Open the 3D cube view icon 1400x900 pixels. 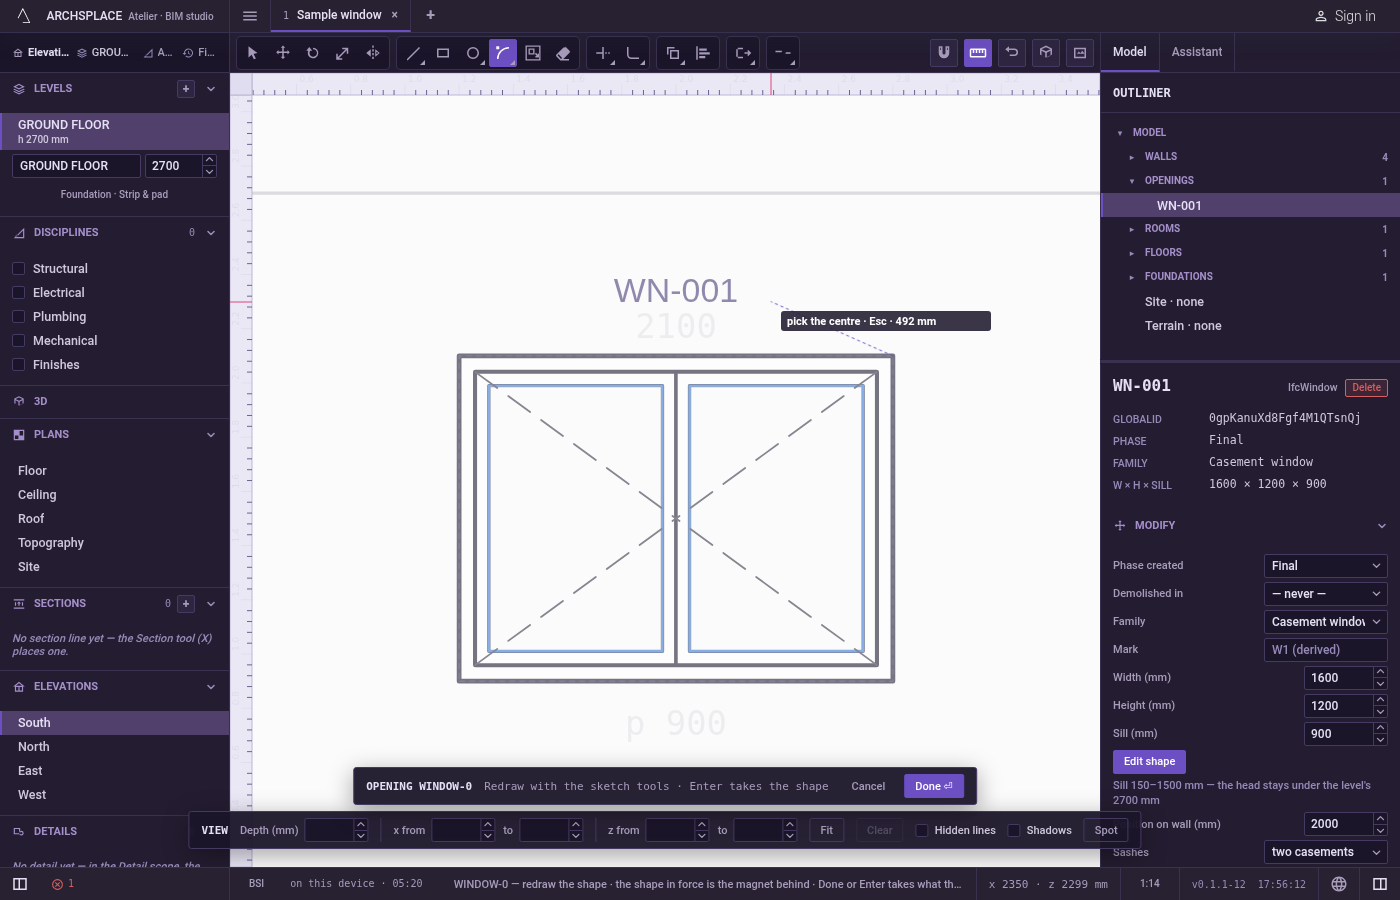[x=1046, y=53]
